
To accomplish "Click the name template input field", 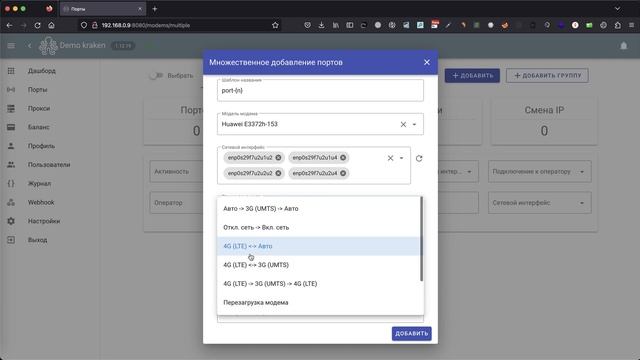I will 320,91.
